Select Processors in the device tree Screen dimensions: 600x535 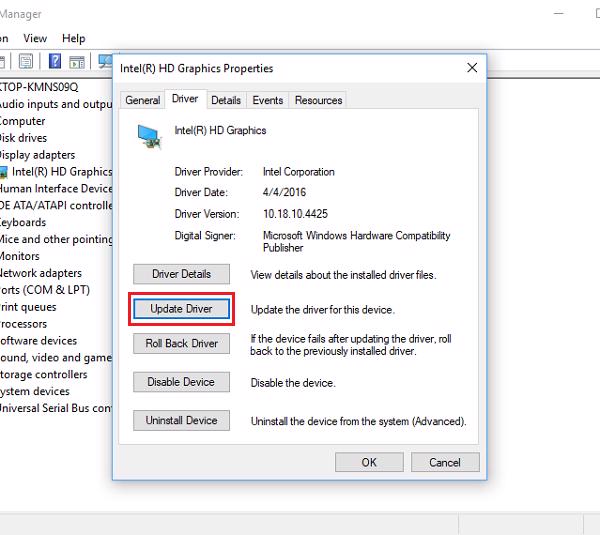24,324
